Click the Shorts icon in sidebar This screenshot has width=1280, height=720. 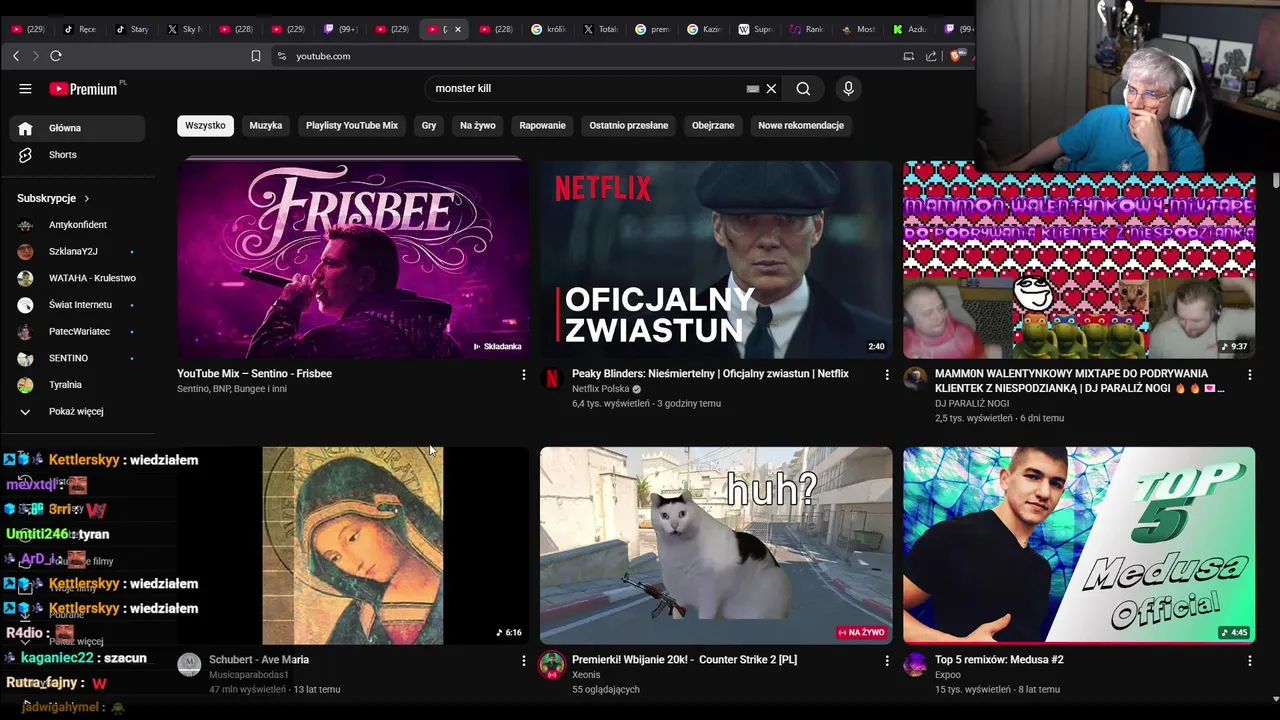(26, 155)
